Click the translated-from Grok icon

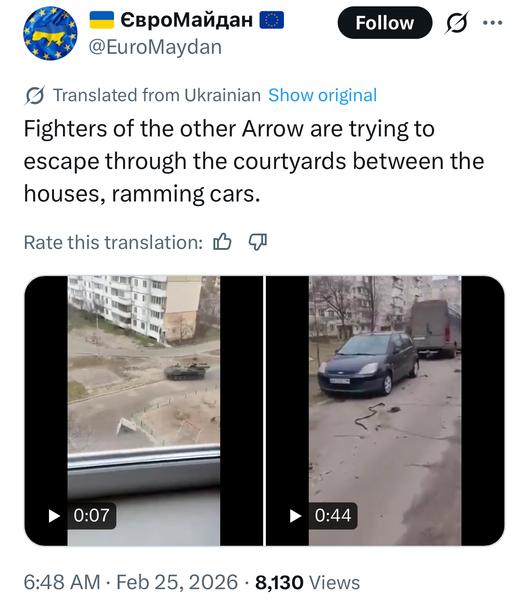pyautogui.click(x=35, y=95)
